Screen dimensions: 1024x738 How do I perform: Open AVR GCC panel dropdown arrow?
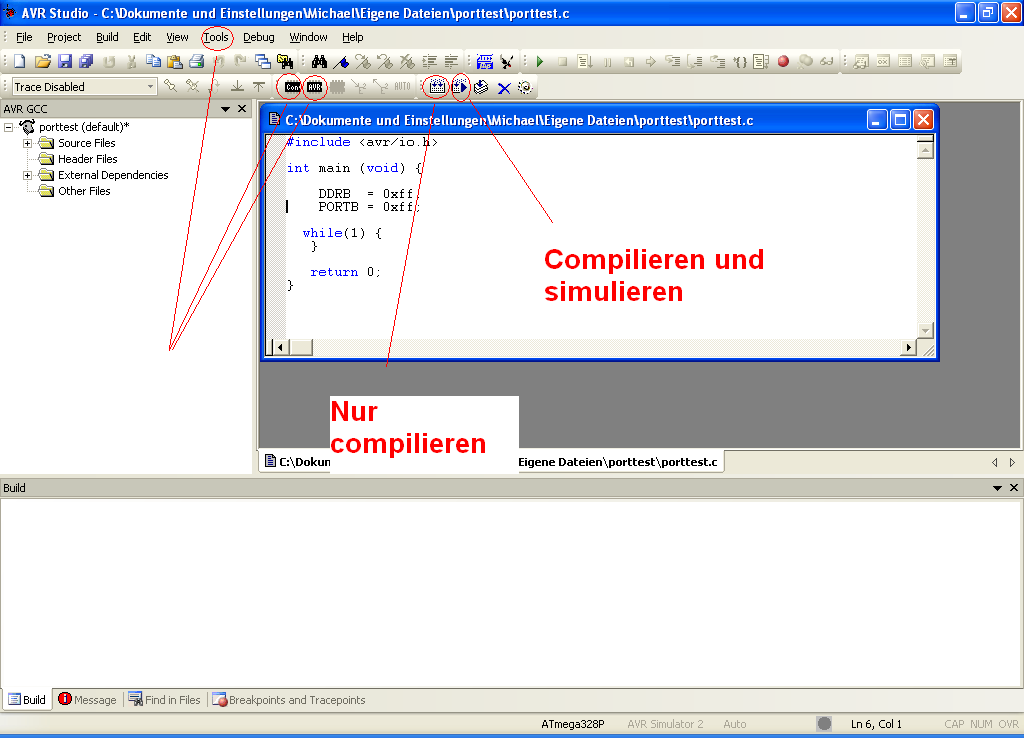tap(225, 109)
